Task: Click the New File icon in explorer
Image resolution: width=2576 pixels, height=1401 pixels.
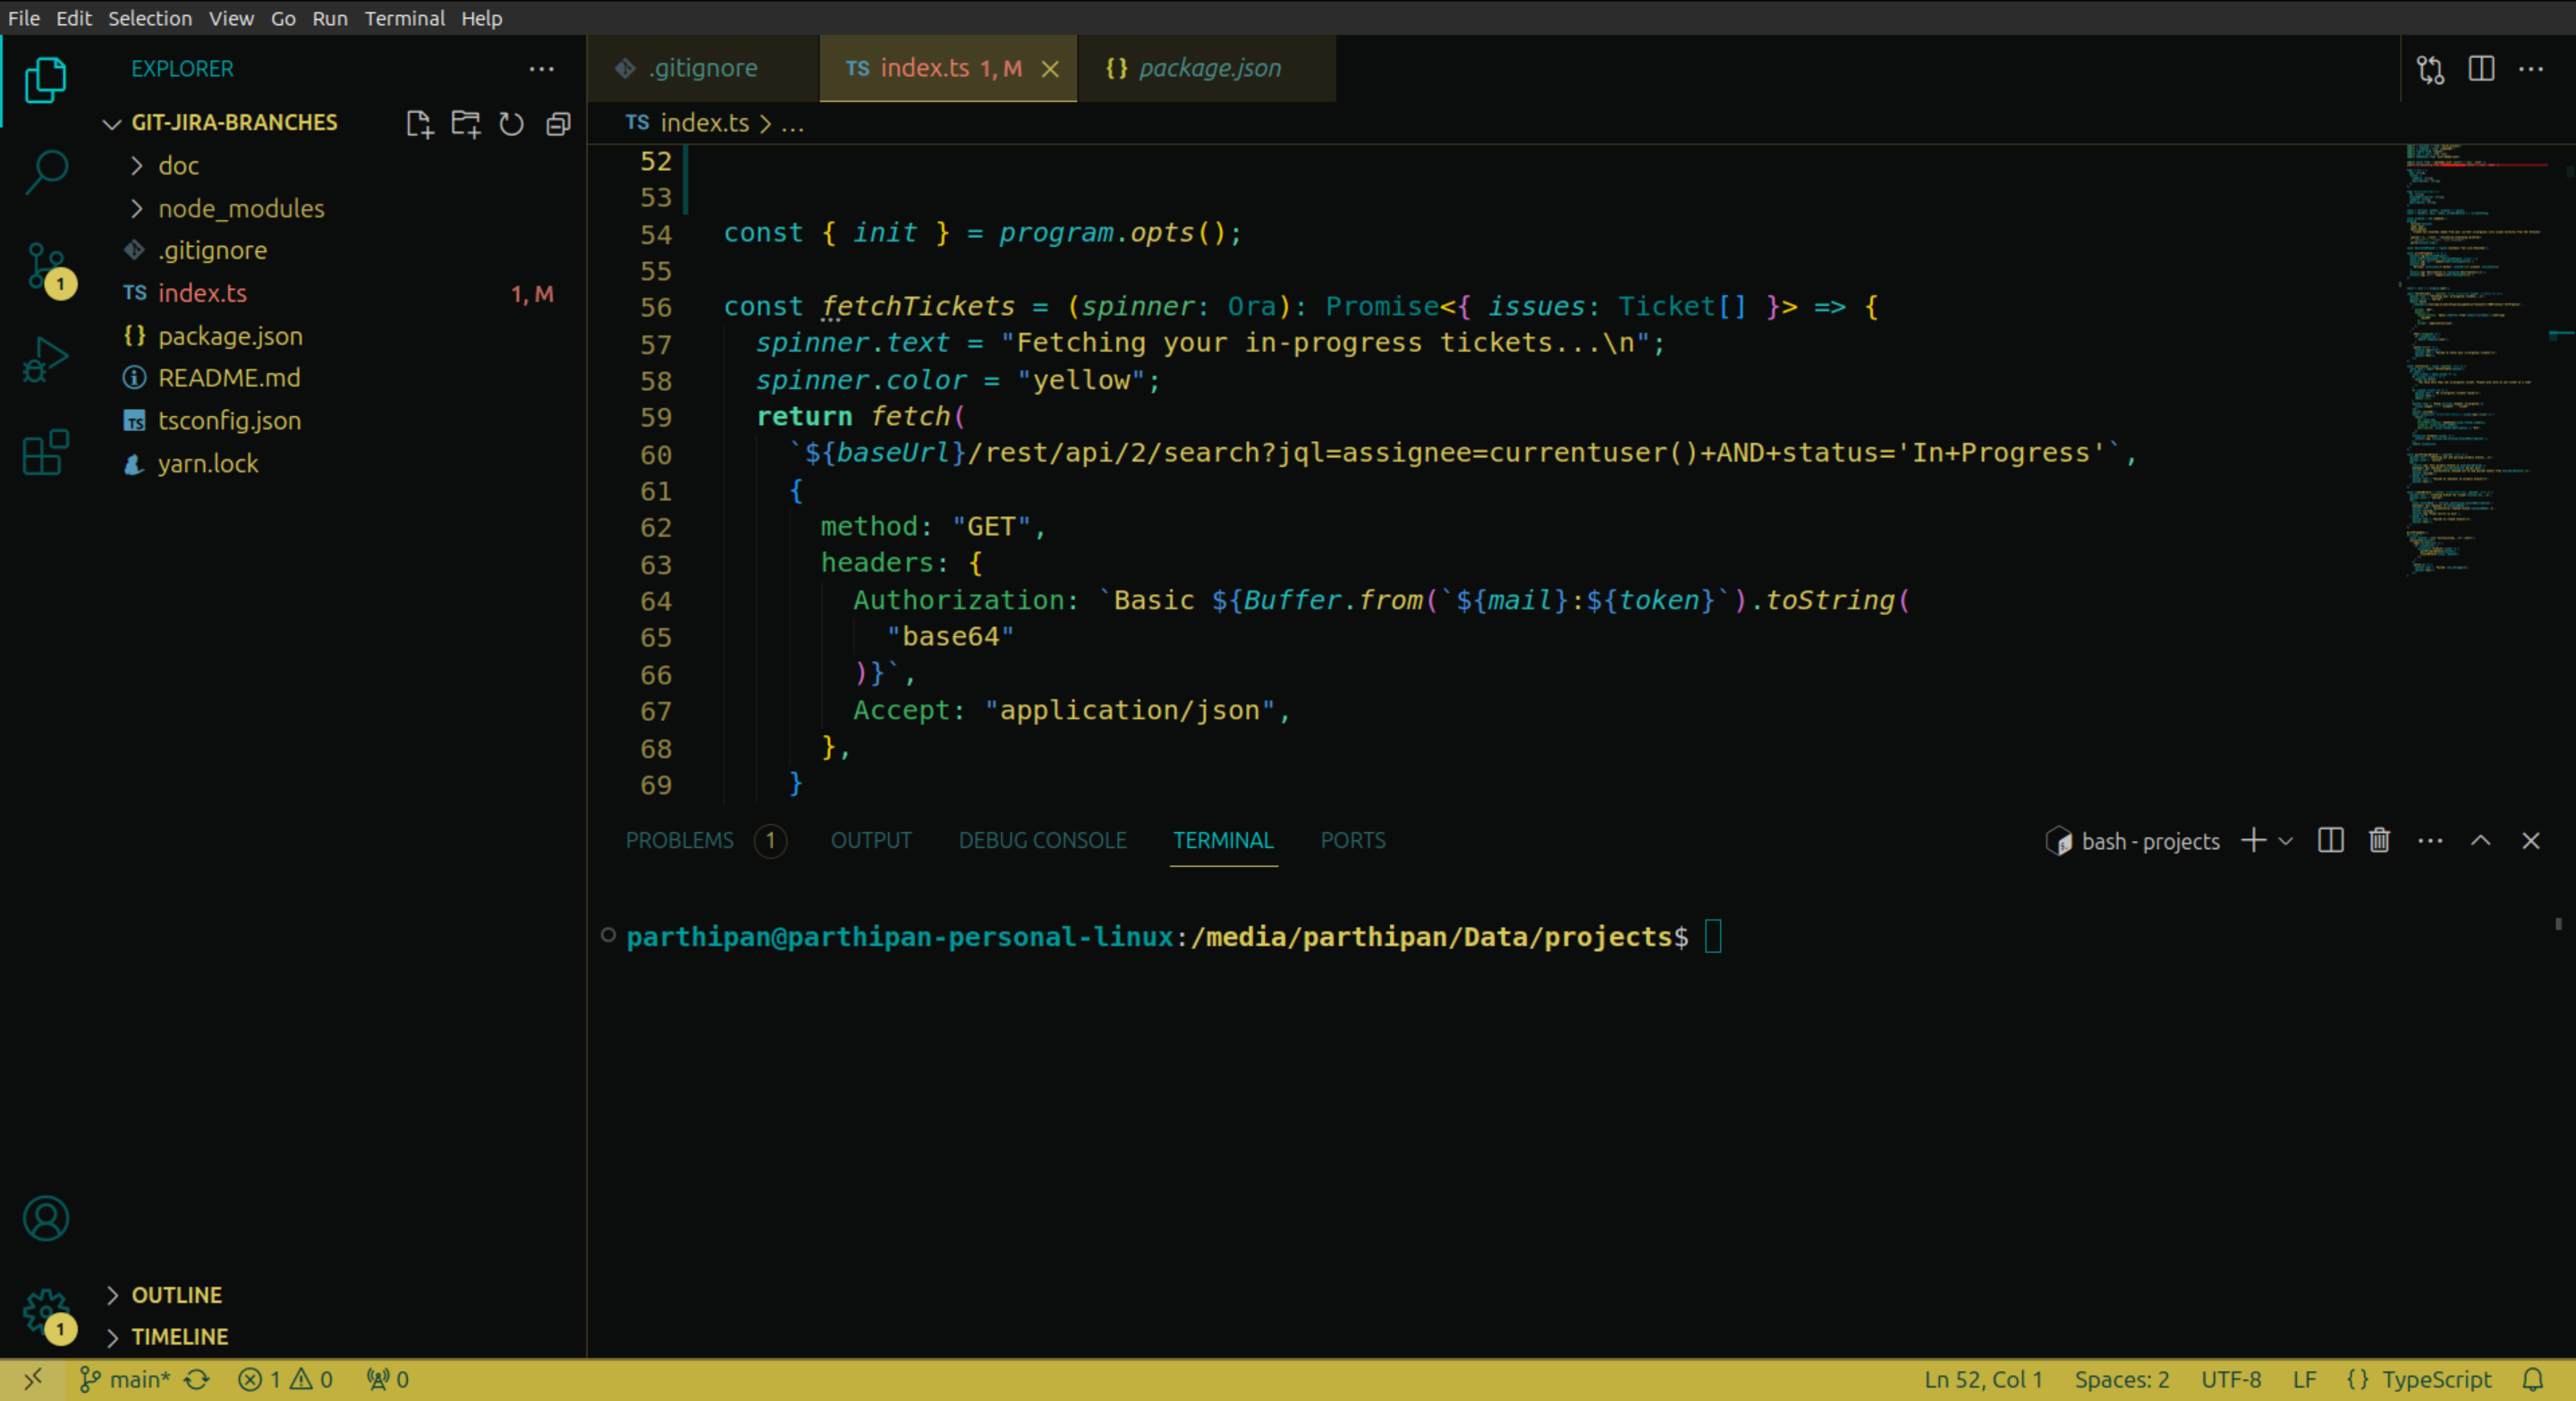Action: pos(419,123)
